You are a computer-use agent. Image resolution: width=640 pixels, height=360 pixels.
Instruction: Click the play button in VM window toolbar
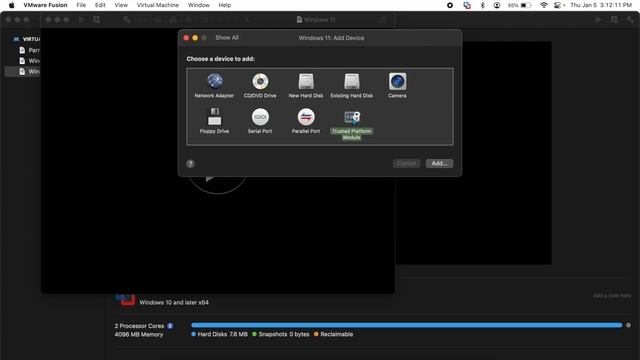pyautogui.click(x=81, y=20)
